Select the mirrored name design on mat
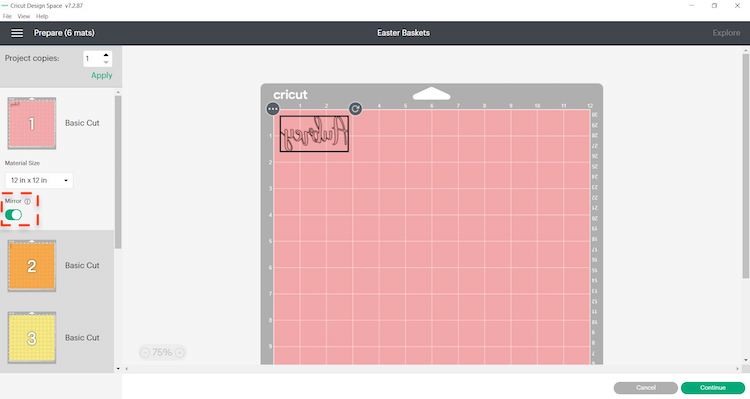This screenshot has width=750, height=399. 314,133
